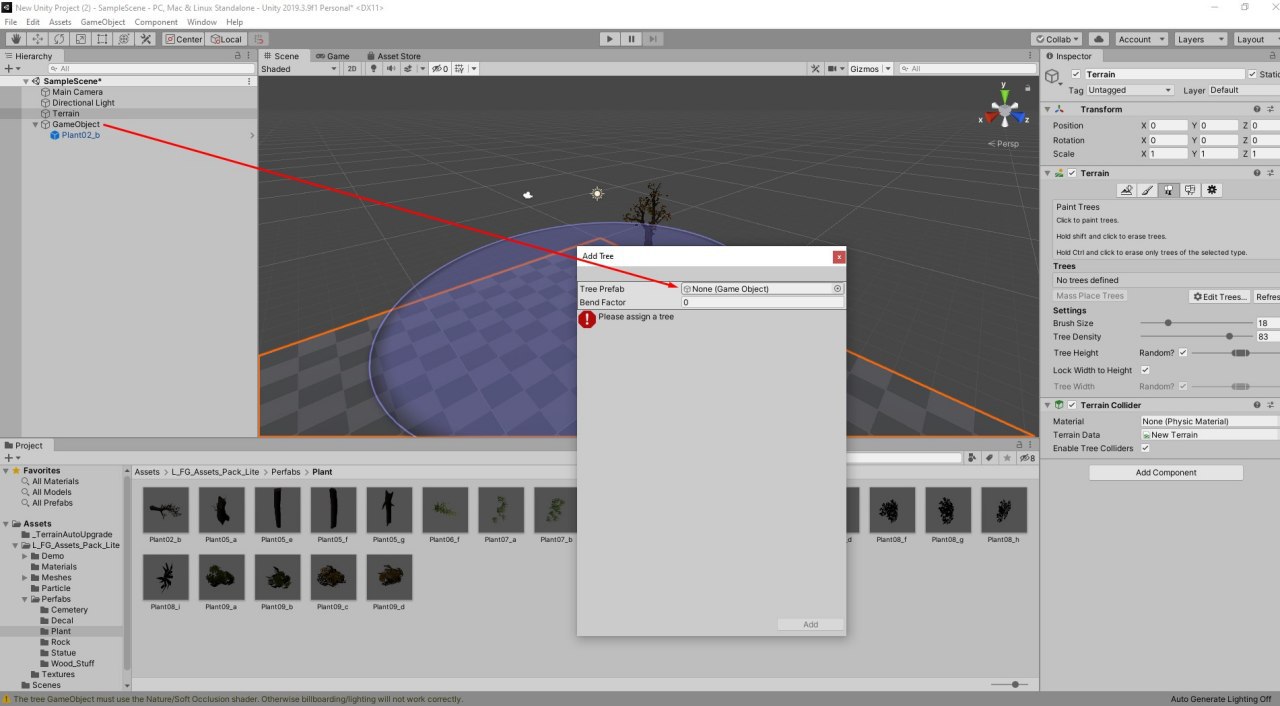
Task: Select the Paint Terrain brush tool
Action: pyautogui.click(x=1148, y=190)
